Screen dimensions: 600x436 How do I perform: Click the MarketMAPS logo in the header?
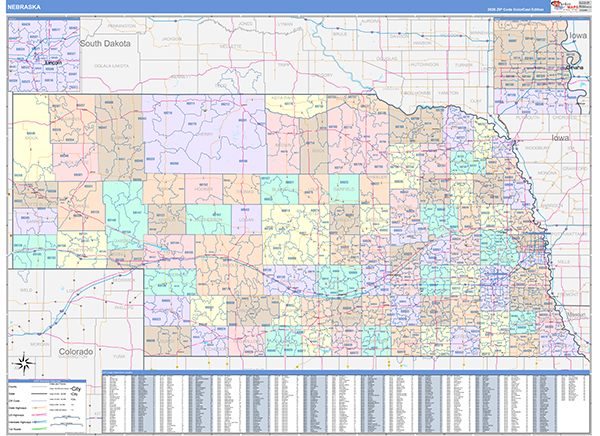pos(564,7)
